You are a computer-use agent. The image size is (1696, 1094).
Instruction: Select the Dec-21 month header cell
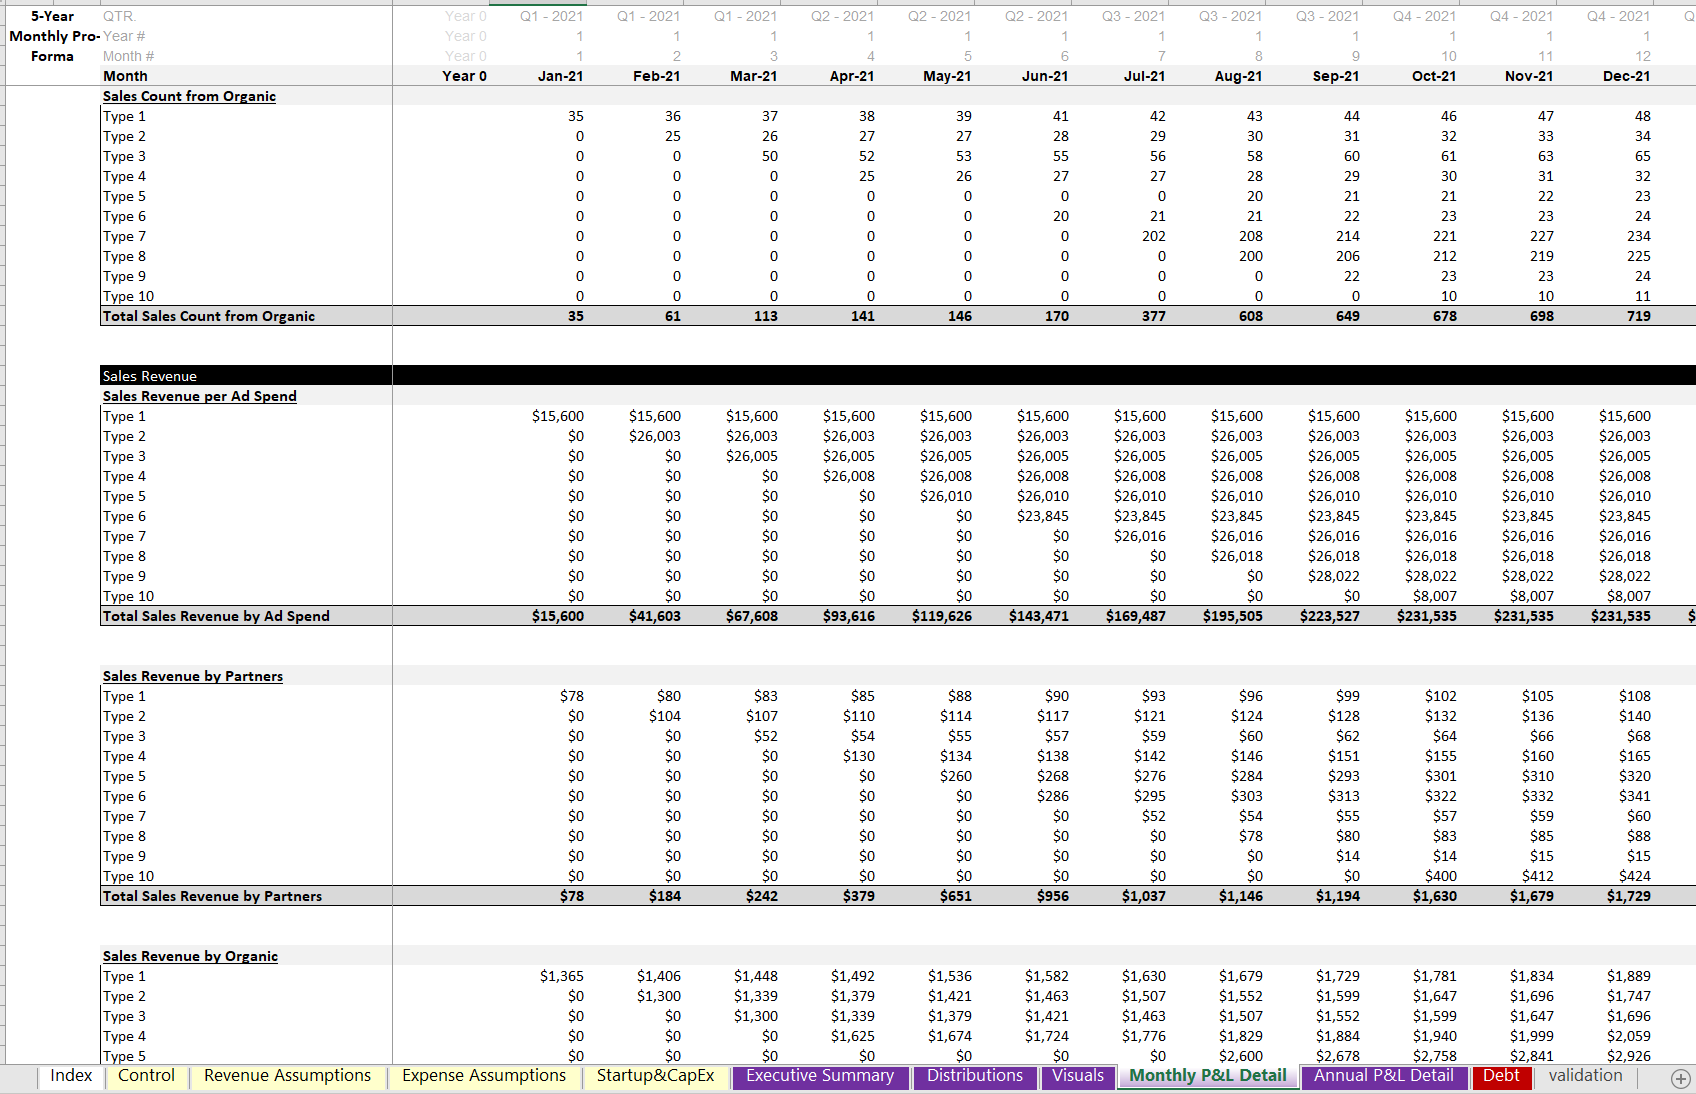1626,76
